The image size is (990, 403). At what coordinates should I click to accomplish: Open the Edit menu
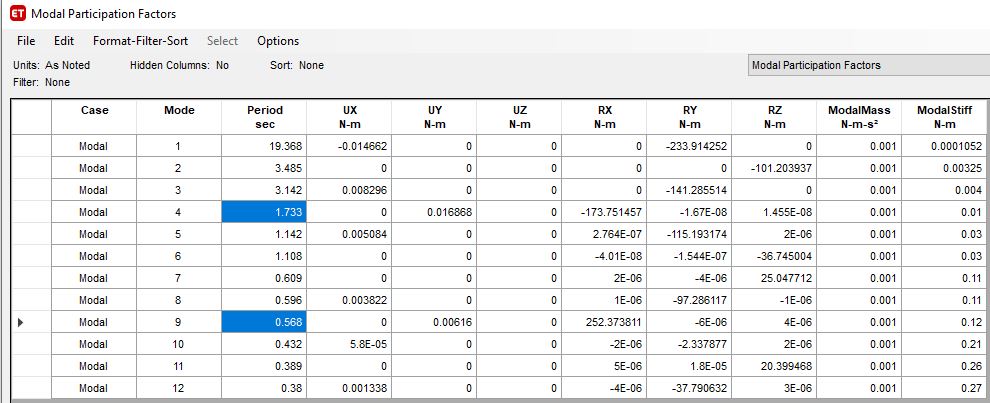coord(64,41)
